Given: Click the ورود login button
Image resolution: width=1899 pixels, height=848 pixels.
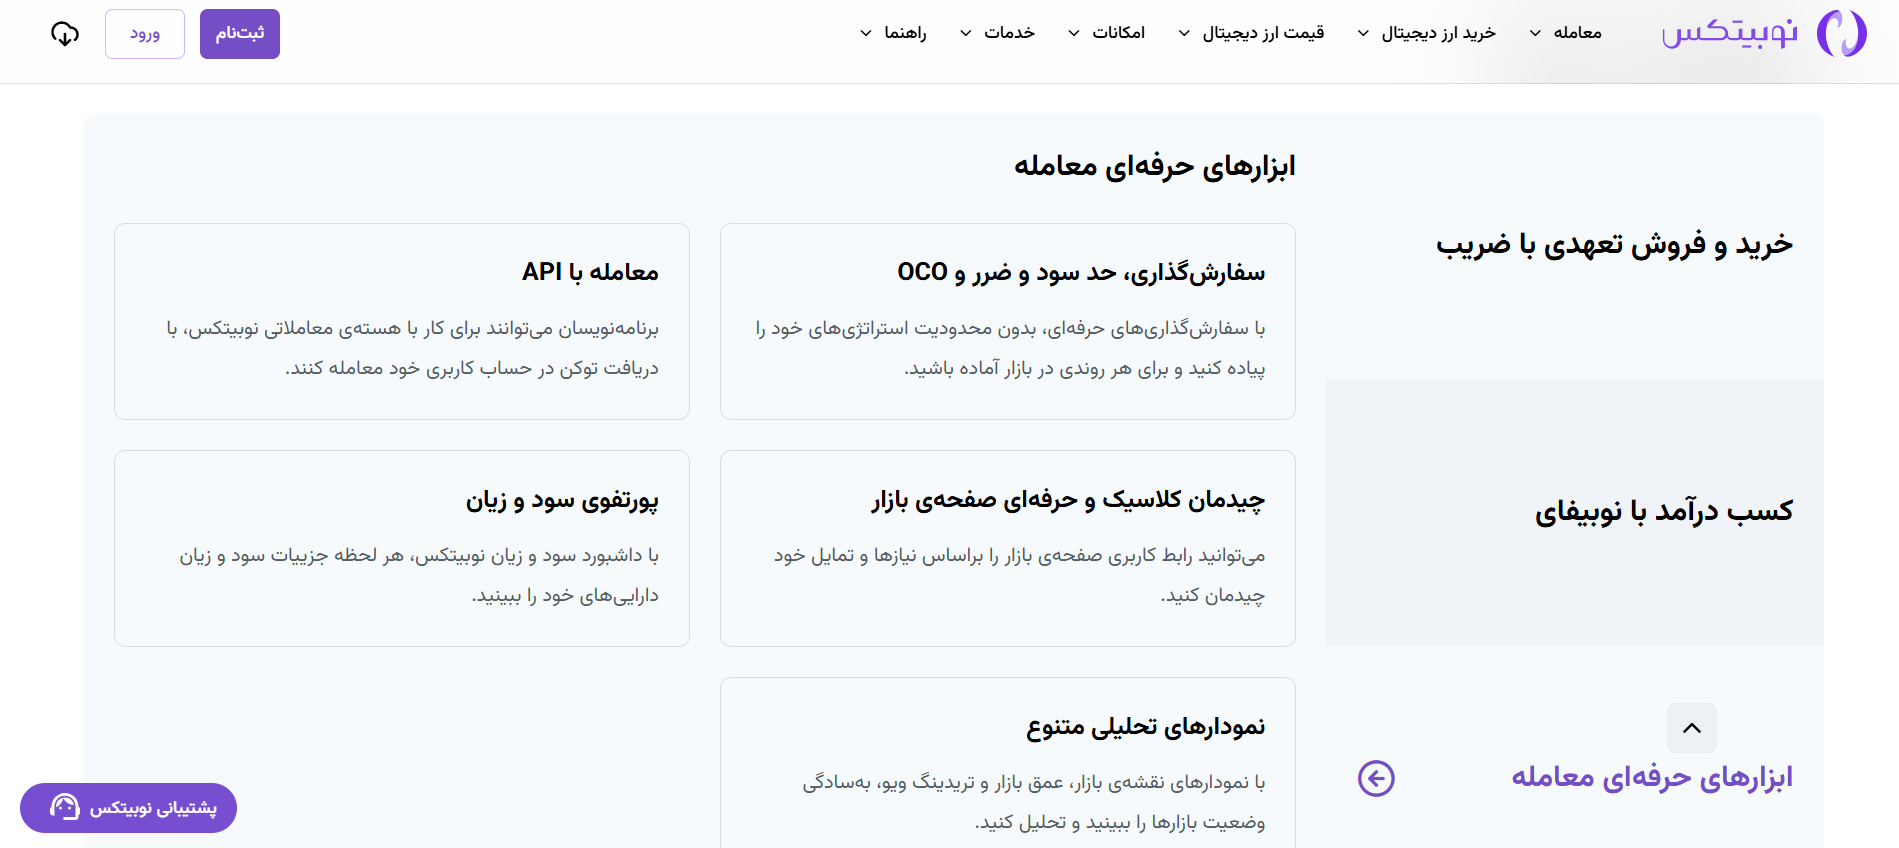Looking at the screenshot, I should point(145,34).
